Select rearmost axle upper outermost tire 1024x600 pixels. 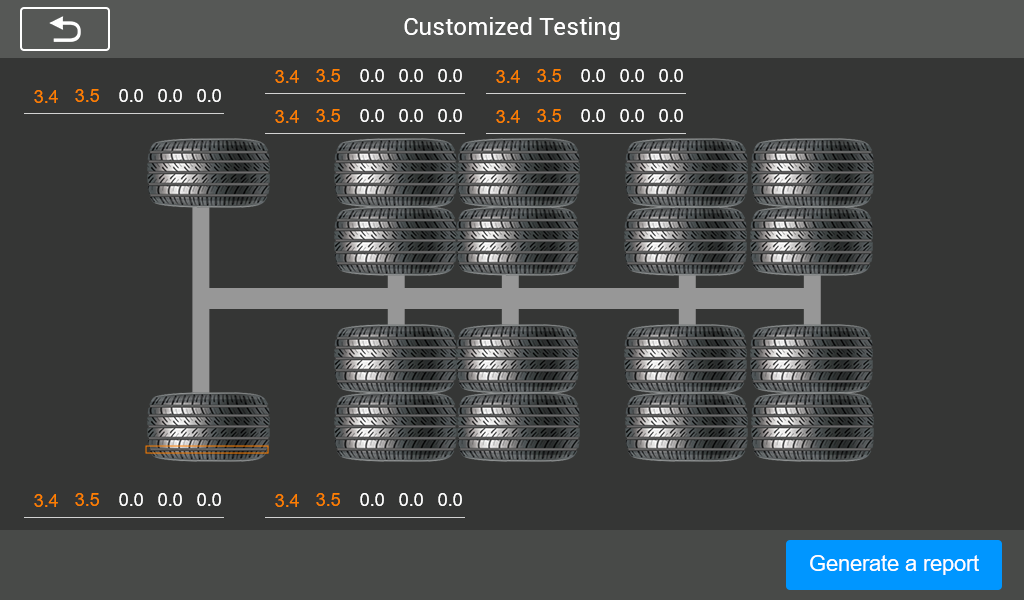812,173
